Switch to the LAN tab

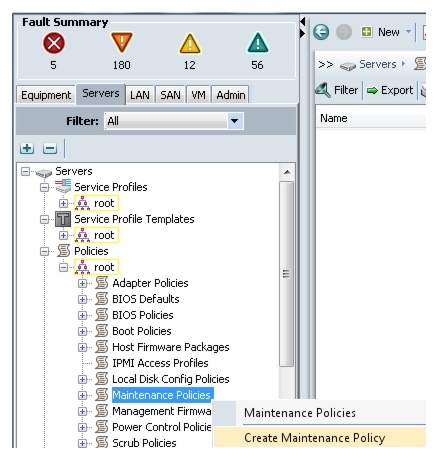tap(140, 95)
